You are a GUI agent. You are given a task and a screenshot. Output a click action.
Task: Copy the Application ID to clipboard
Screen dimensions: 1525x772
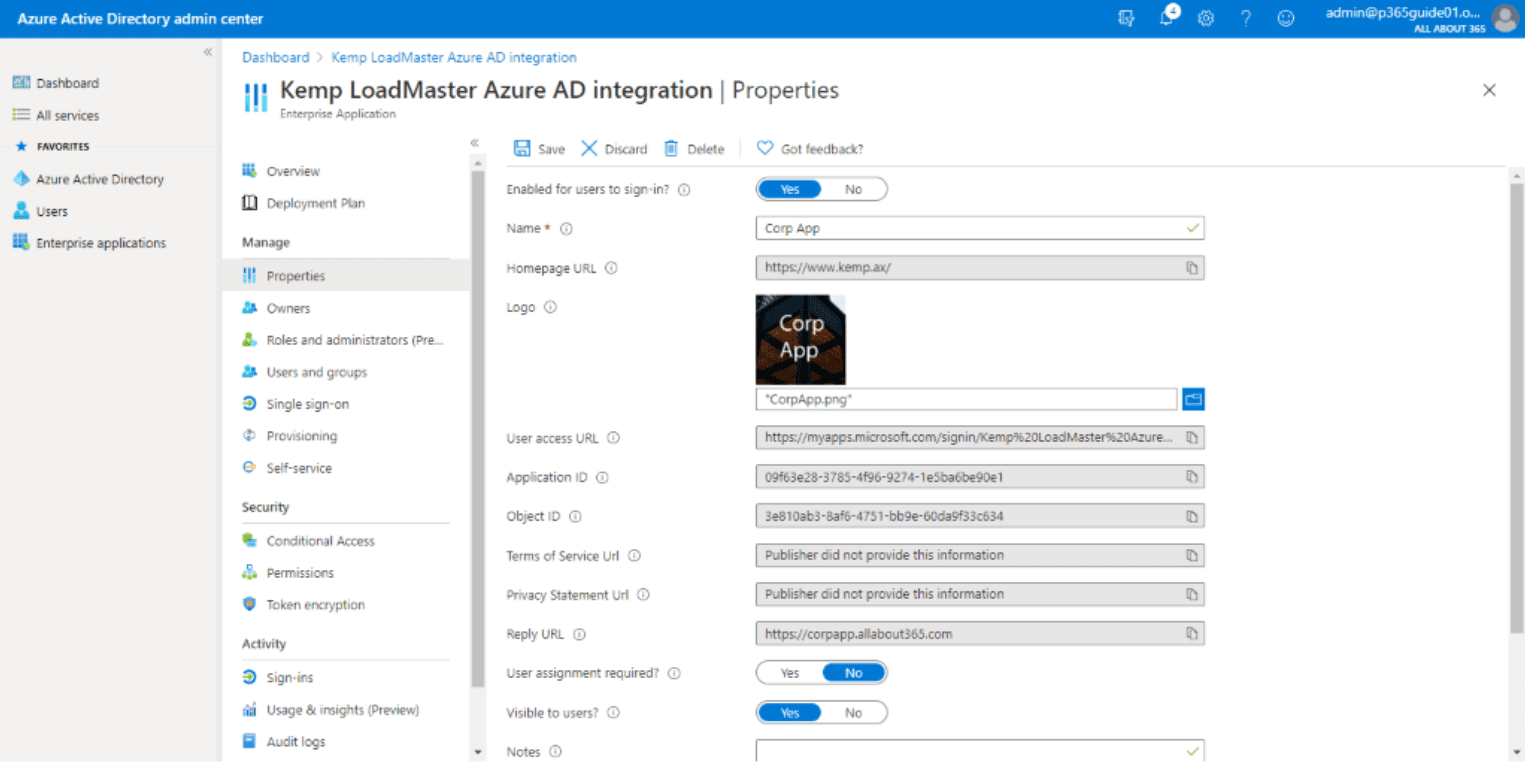[1192, 477]
